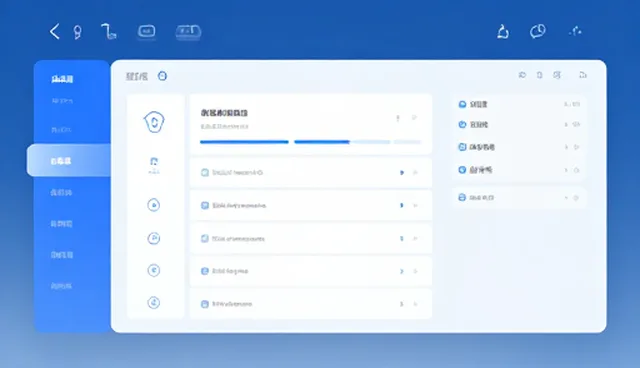
Task: Open the highlighted selected item in the blue sidebar
Action: pyautogui.click(x=69, y=160)
